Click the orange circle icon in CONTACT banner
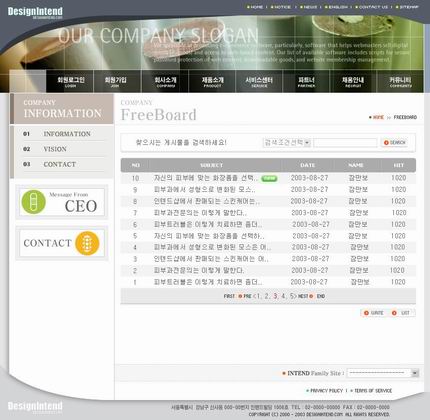 (x=87, y=243)
